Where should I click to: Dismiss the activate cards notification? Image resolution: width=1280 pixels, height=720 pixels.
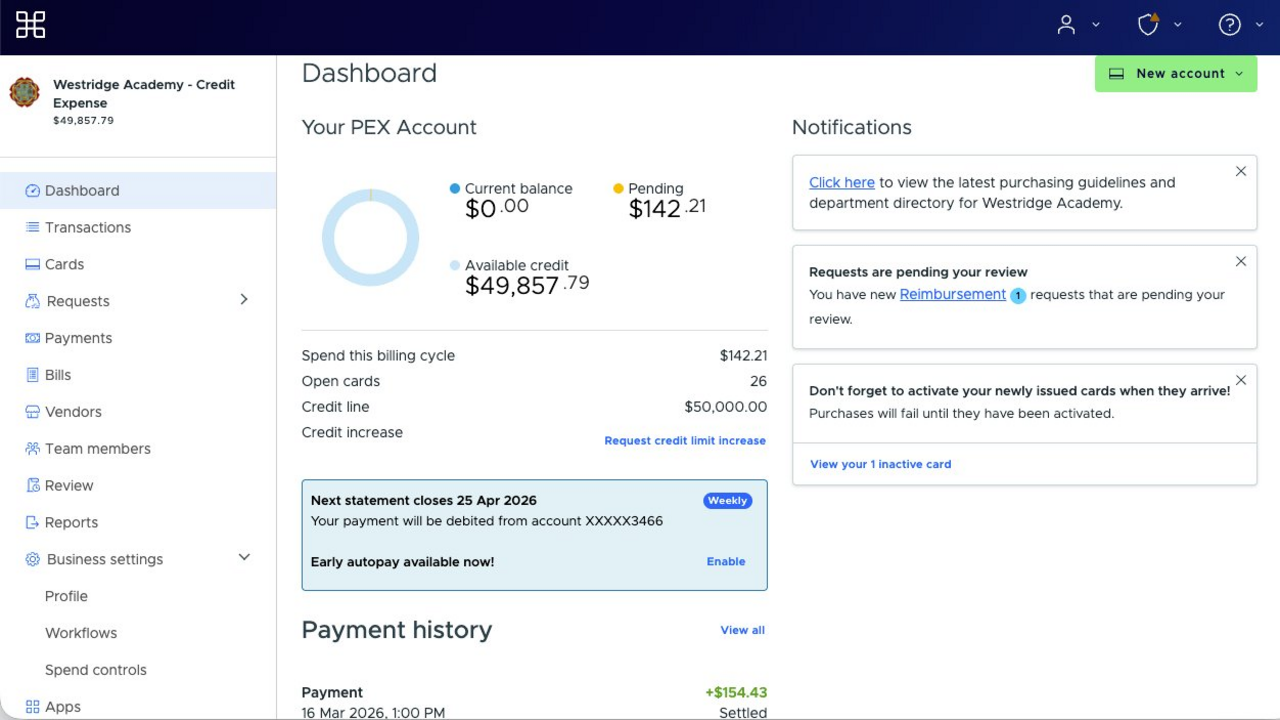pyautogui.click(x=1241, y=381)
